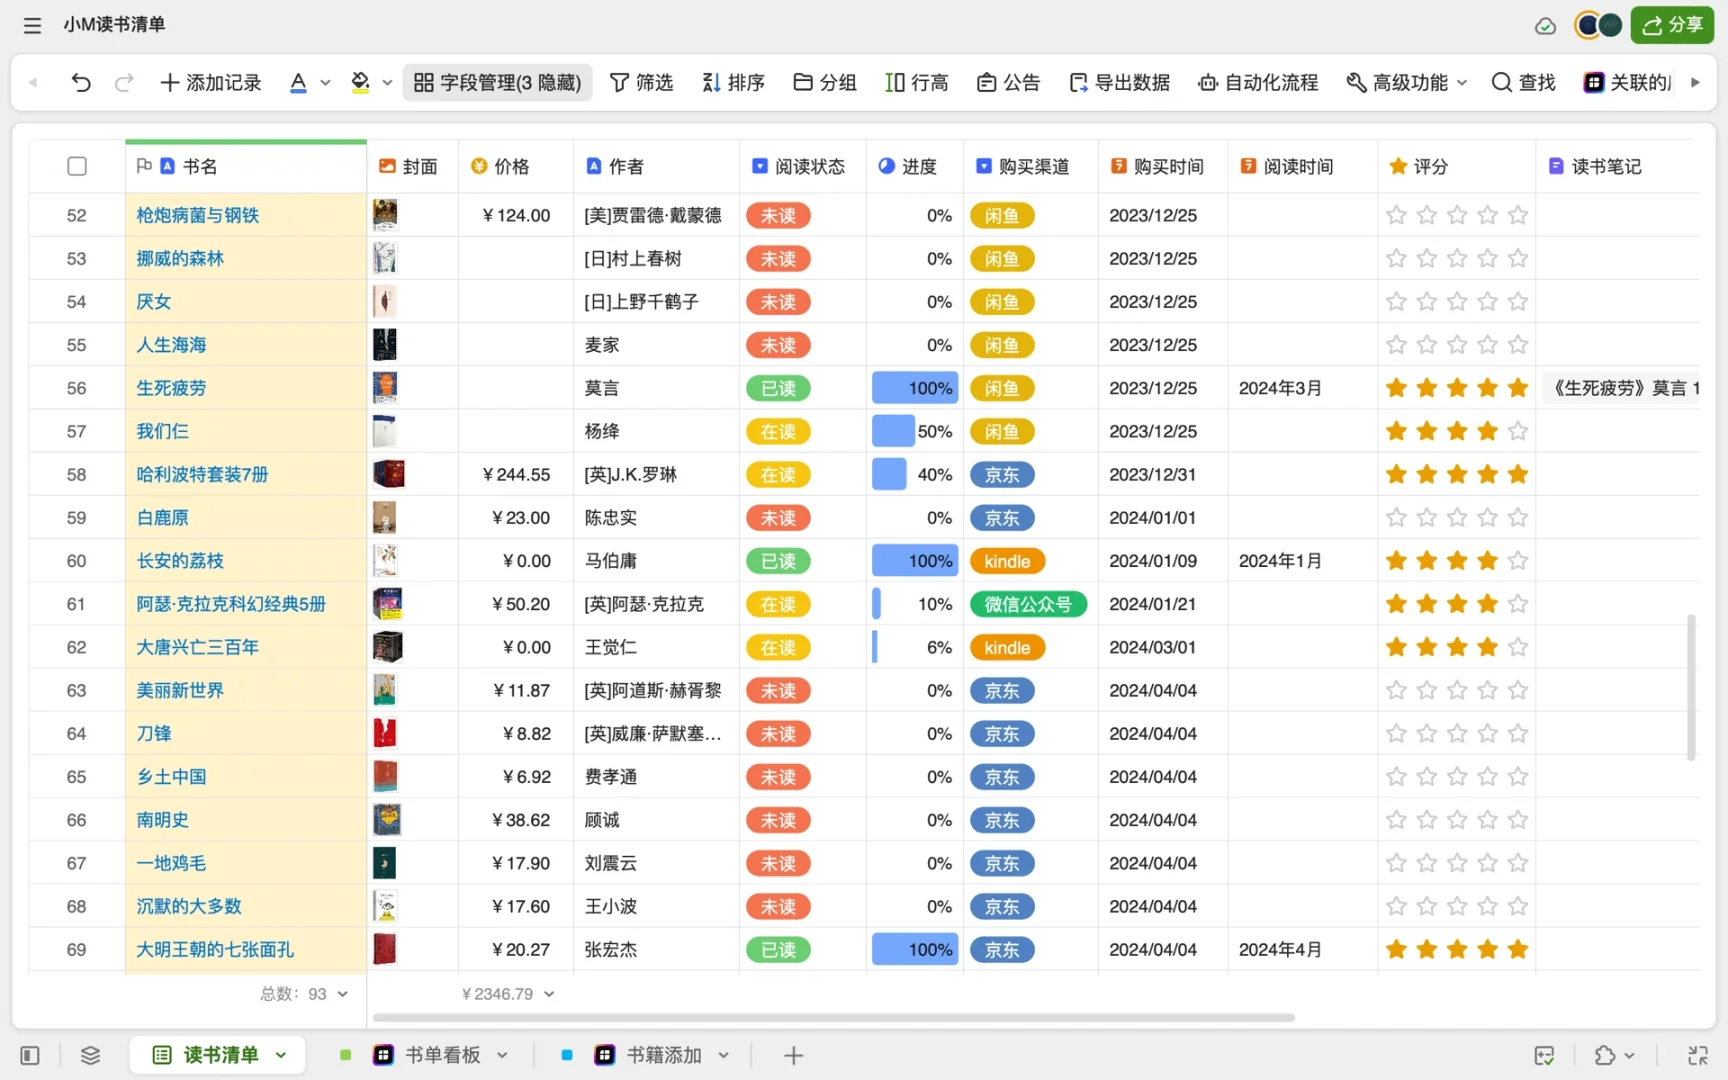Click the 分享 share button

tap(1671, 25)
